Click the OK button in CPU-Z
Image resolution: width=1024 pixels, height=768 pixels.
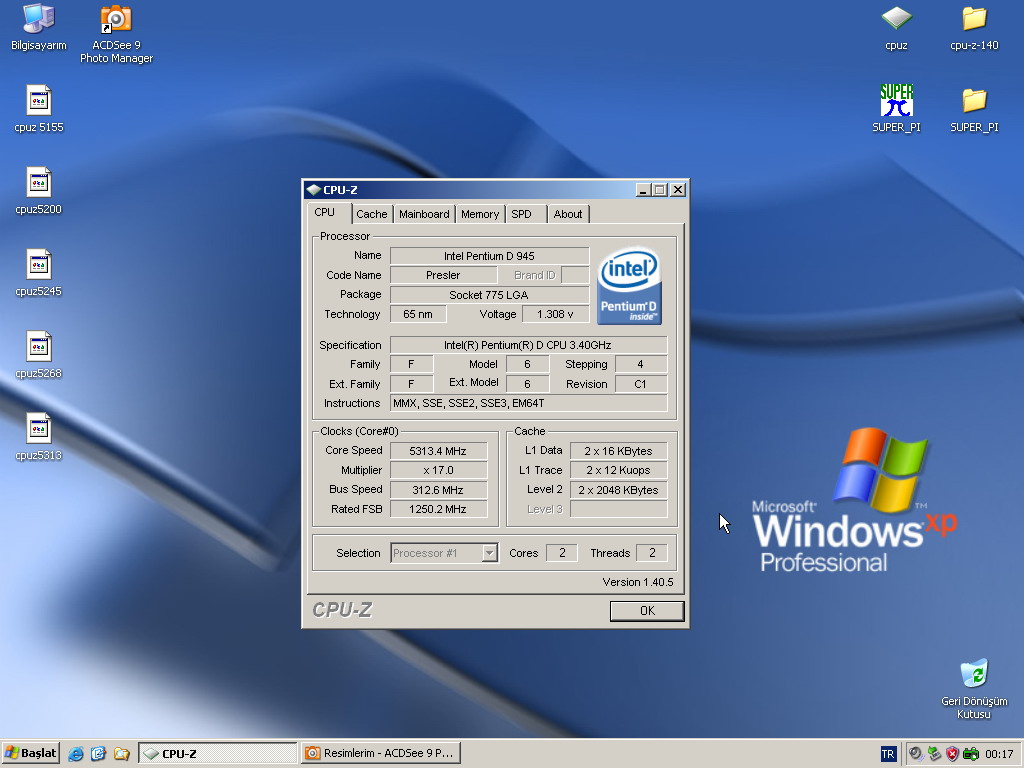click(647, 611)
